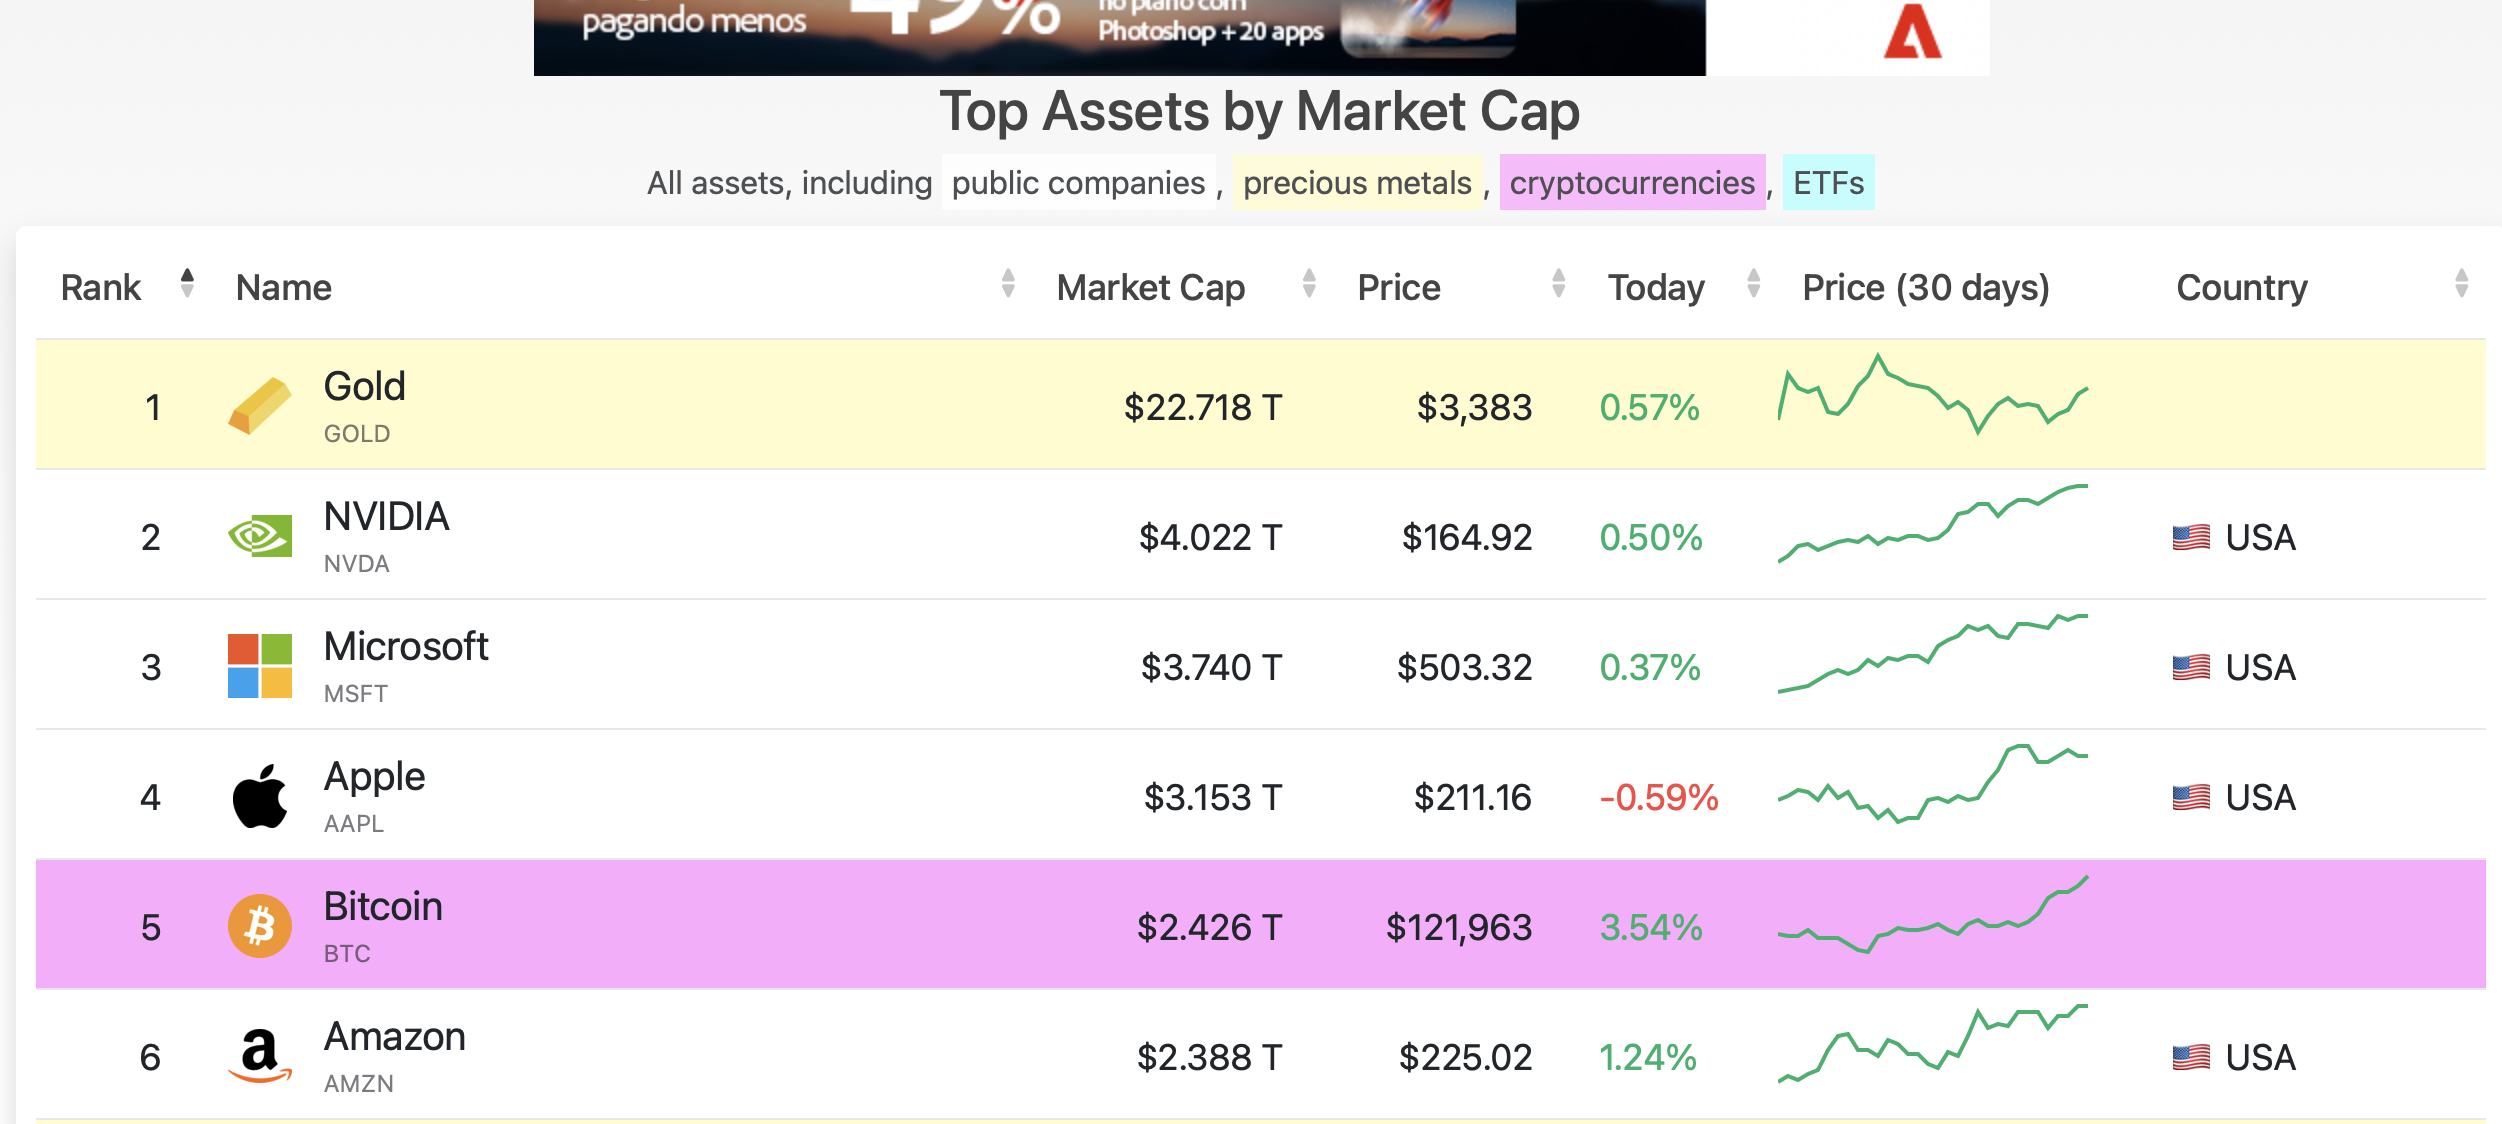The width and height of the screenshot is (2502, 1124).
Task: Click the Rank column header
Action: 101,288
